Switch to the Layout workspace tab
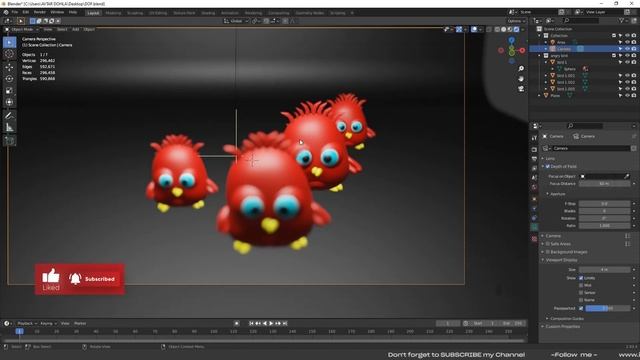This screenshot has width=640, height=360. 93,13
